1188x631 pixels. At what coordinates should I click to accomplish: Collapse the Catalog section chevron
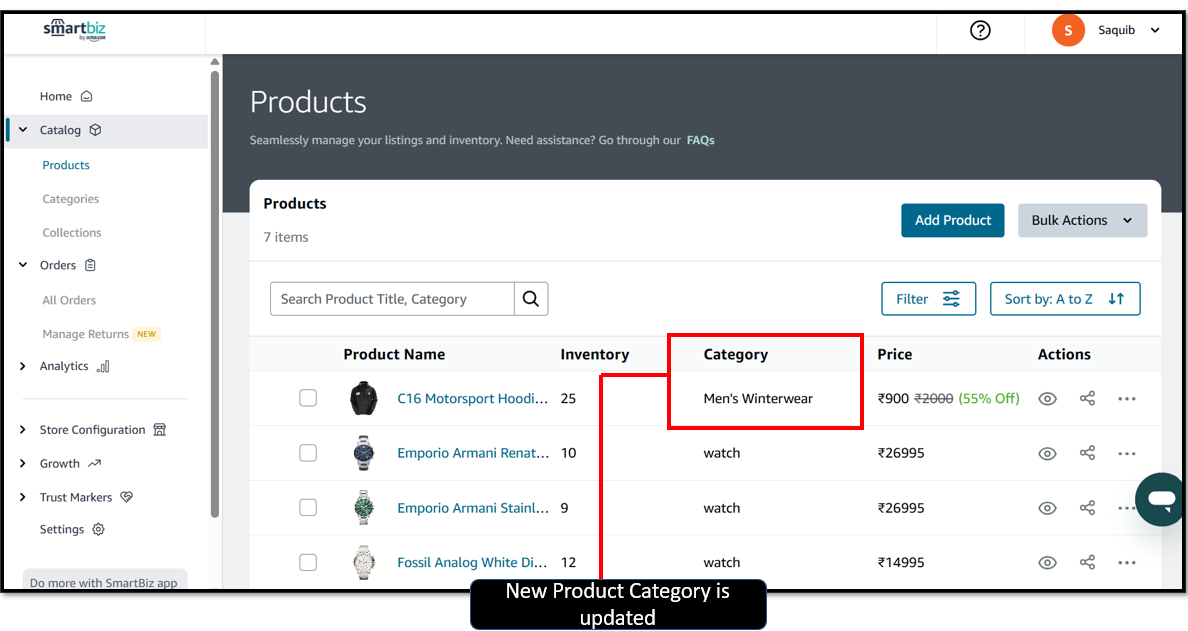[x=23, y=130]
